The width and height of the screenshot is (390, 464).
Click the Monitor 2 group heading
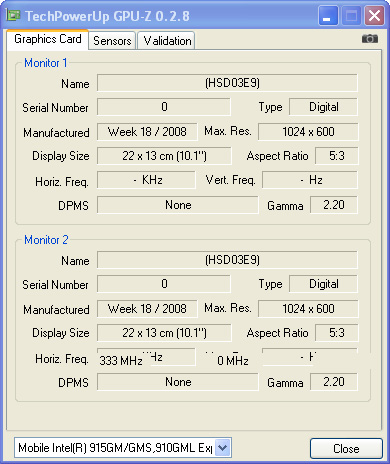coord(46,240)
